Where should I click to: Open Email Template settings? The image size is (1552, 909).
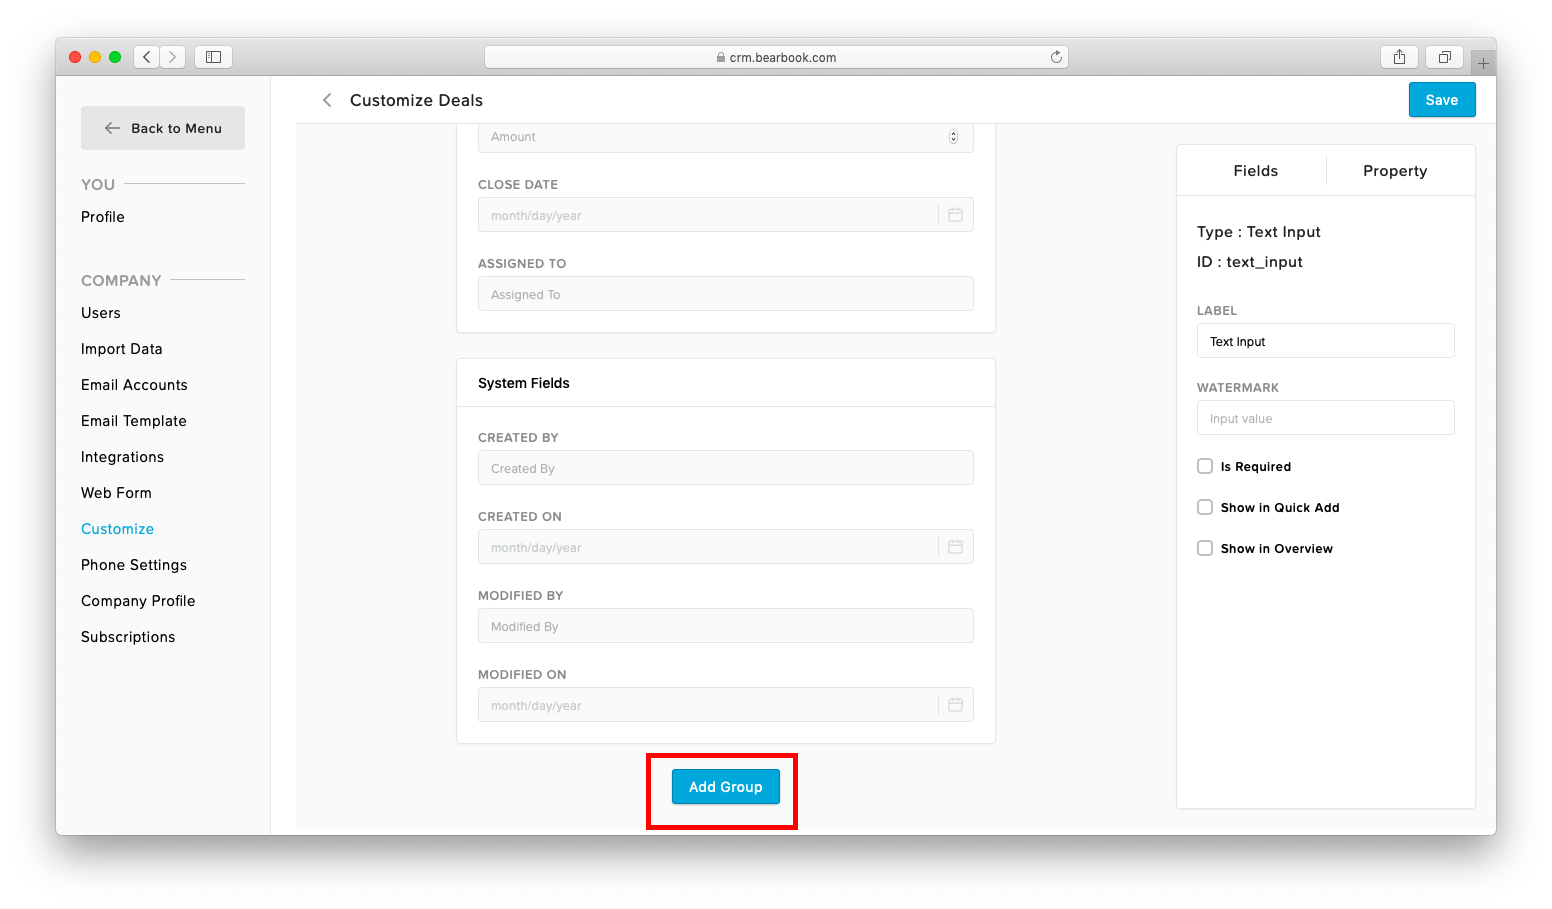pyautogui.click(x=134, y=421)
